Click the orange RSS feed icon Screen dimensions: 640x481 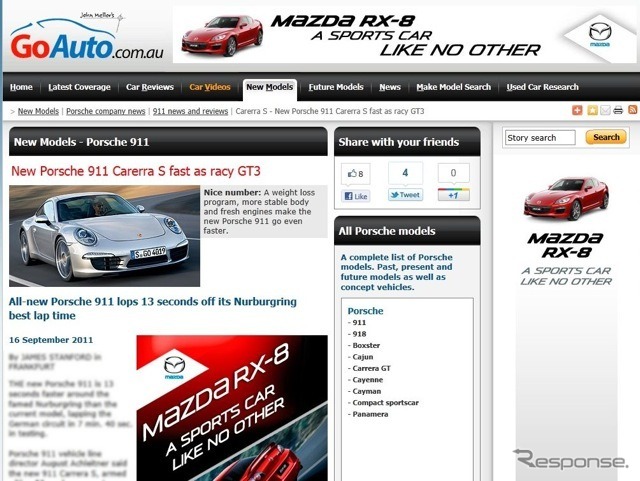pyautogui.click(x=632, y=110)
